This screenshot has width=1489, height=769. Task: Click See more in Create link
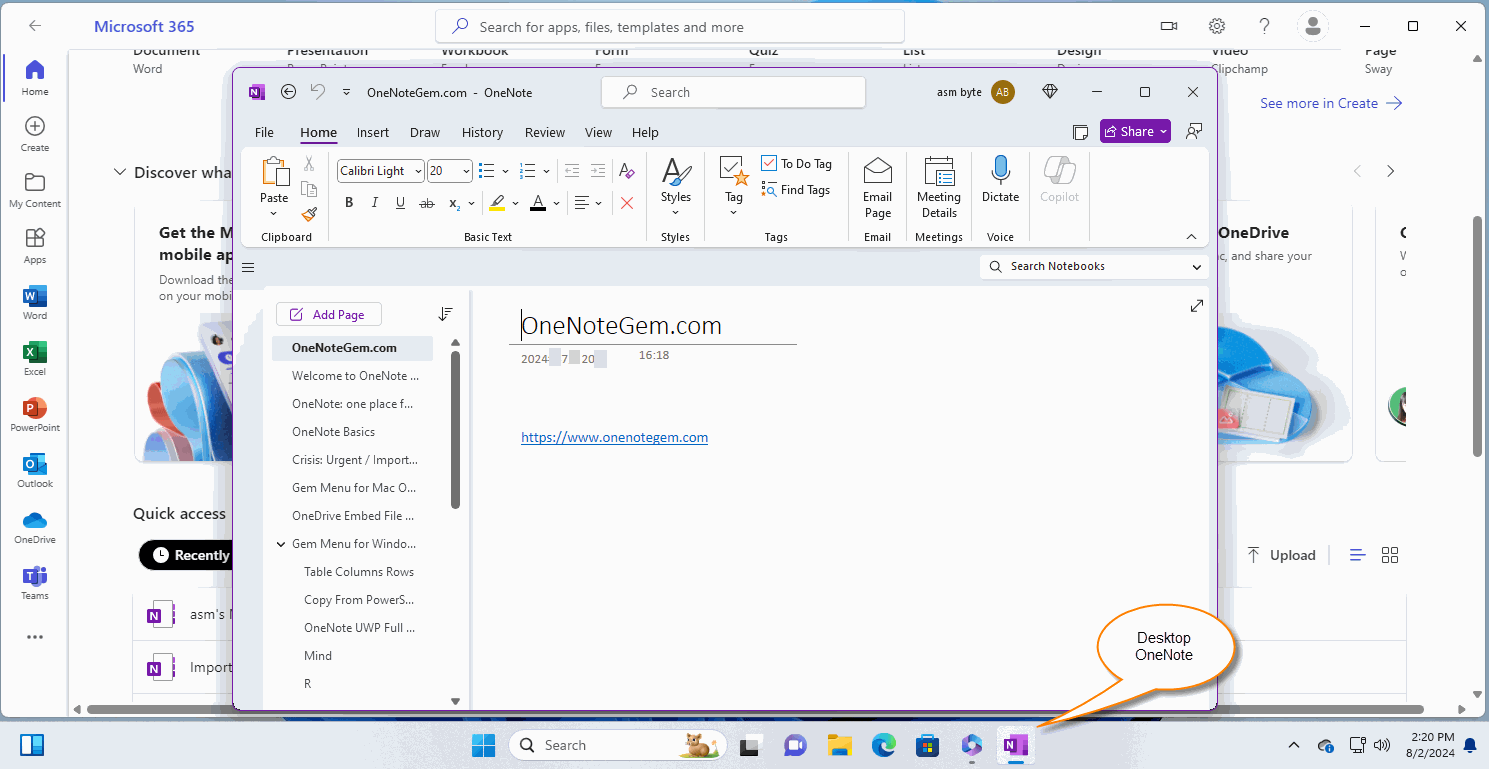point(1331,103)
